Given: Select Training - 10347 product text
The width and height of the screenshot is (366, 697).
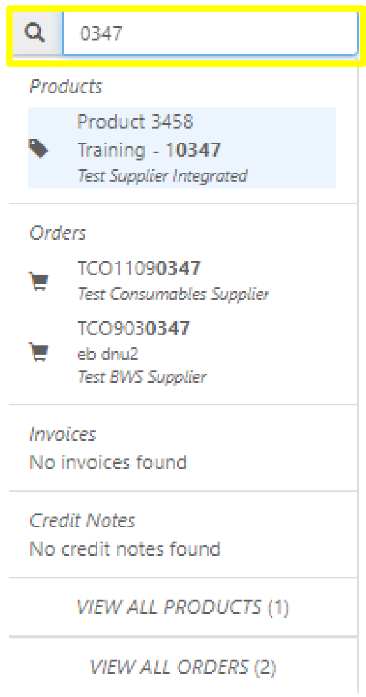Looking at the screenshot, I should (x=149, y=150).
